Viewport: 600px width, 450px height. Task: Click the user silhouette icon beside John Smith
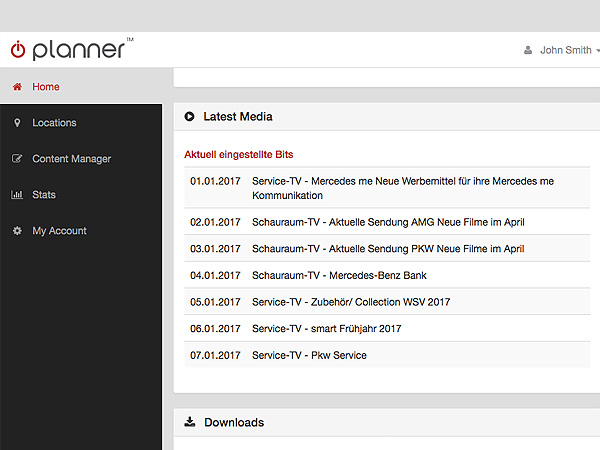528,50
